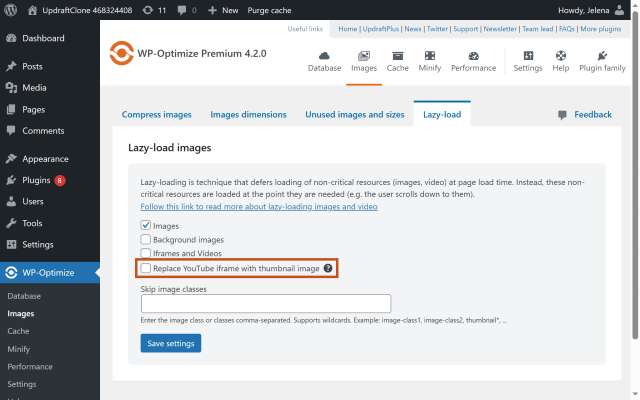Image resolution: width=640 pixels, height=400 pixels.
Task: Open the plugin Settings sliders icon
Action: coord(528,56)
